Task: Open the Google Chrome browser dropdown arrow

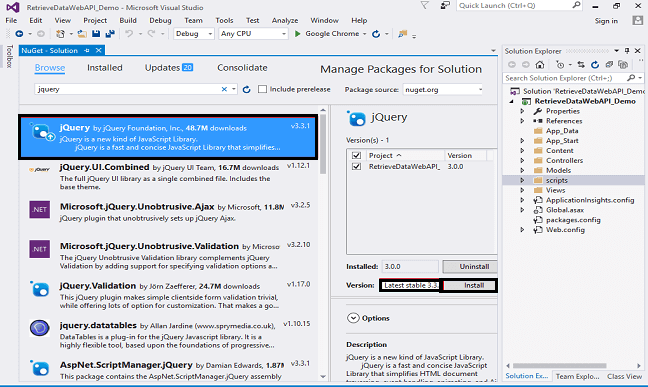Action: click(x=364, y=34)
